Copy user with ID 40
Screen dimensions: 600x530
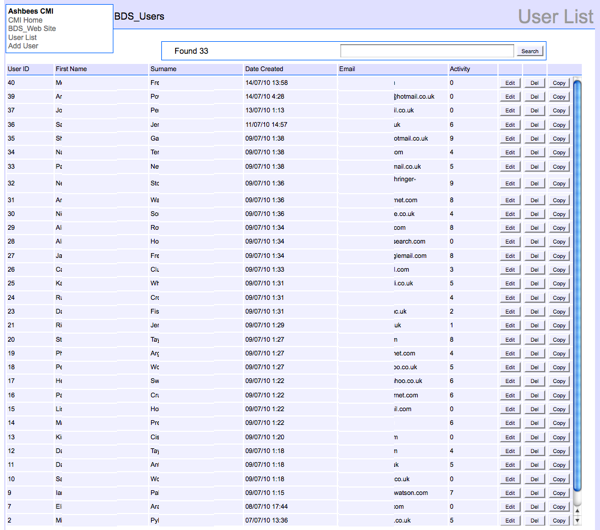tap(559, 83)
